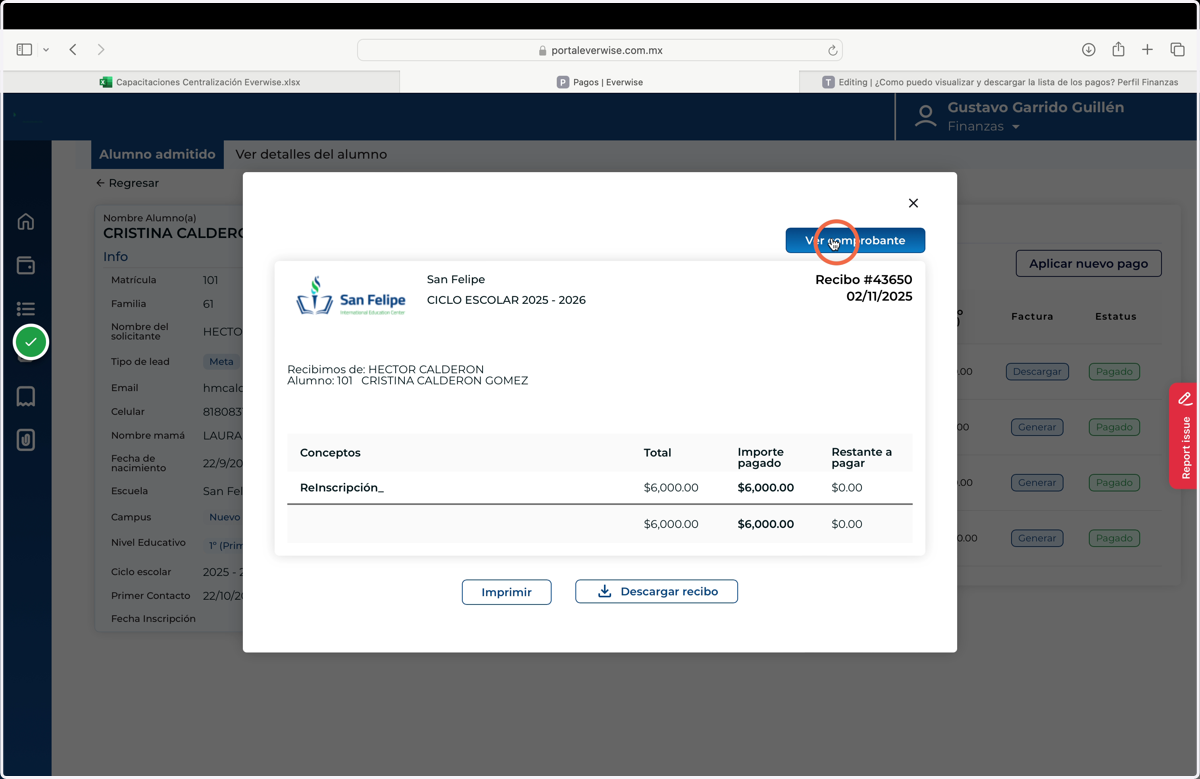This screenshot has width=1200, height=779.
Task: Go back using Safari's back arrow
Action: [73, 50]
